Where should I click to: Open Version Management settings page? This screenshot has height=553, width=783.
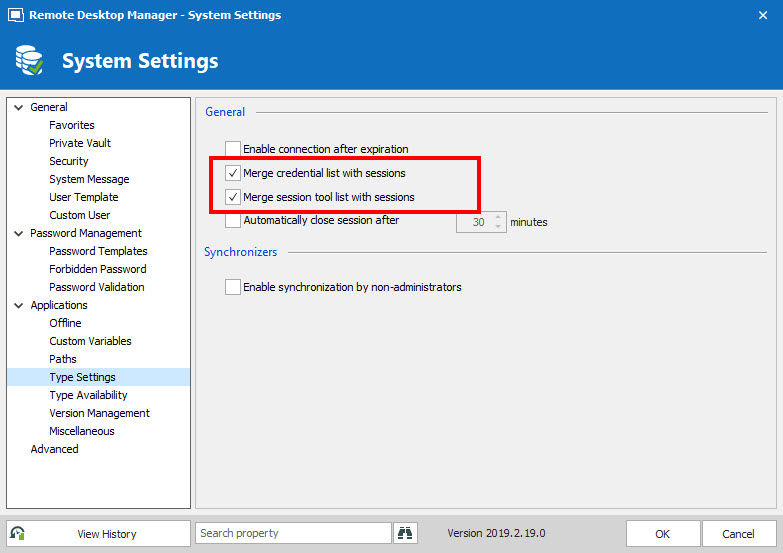pyautogui.click(x=99, y=413)
